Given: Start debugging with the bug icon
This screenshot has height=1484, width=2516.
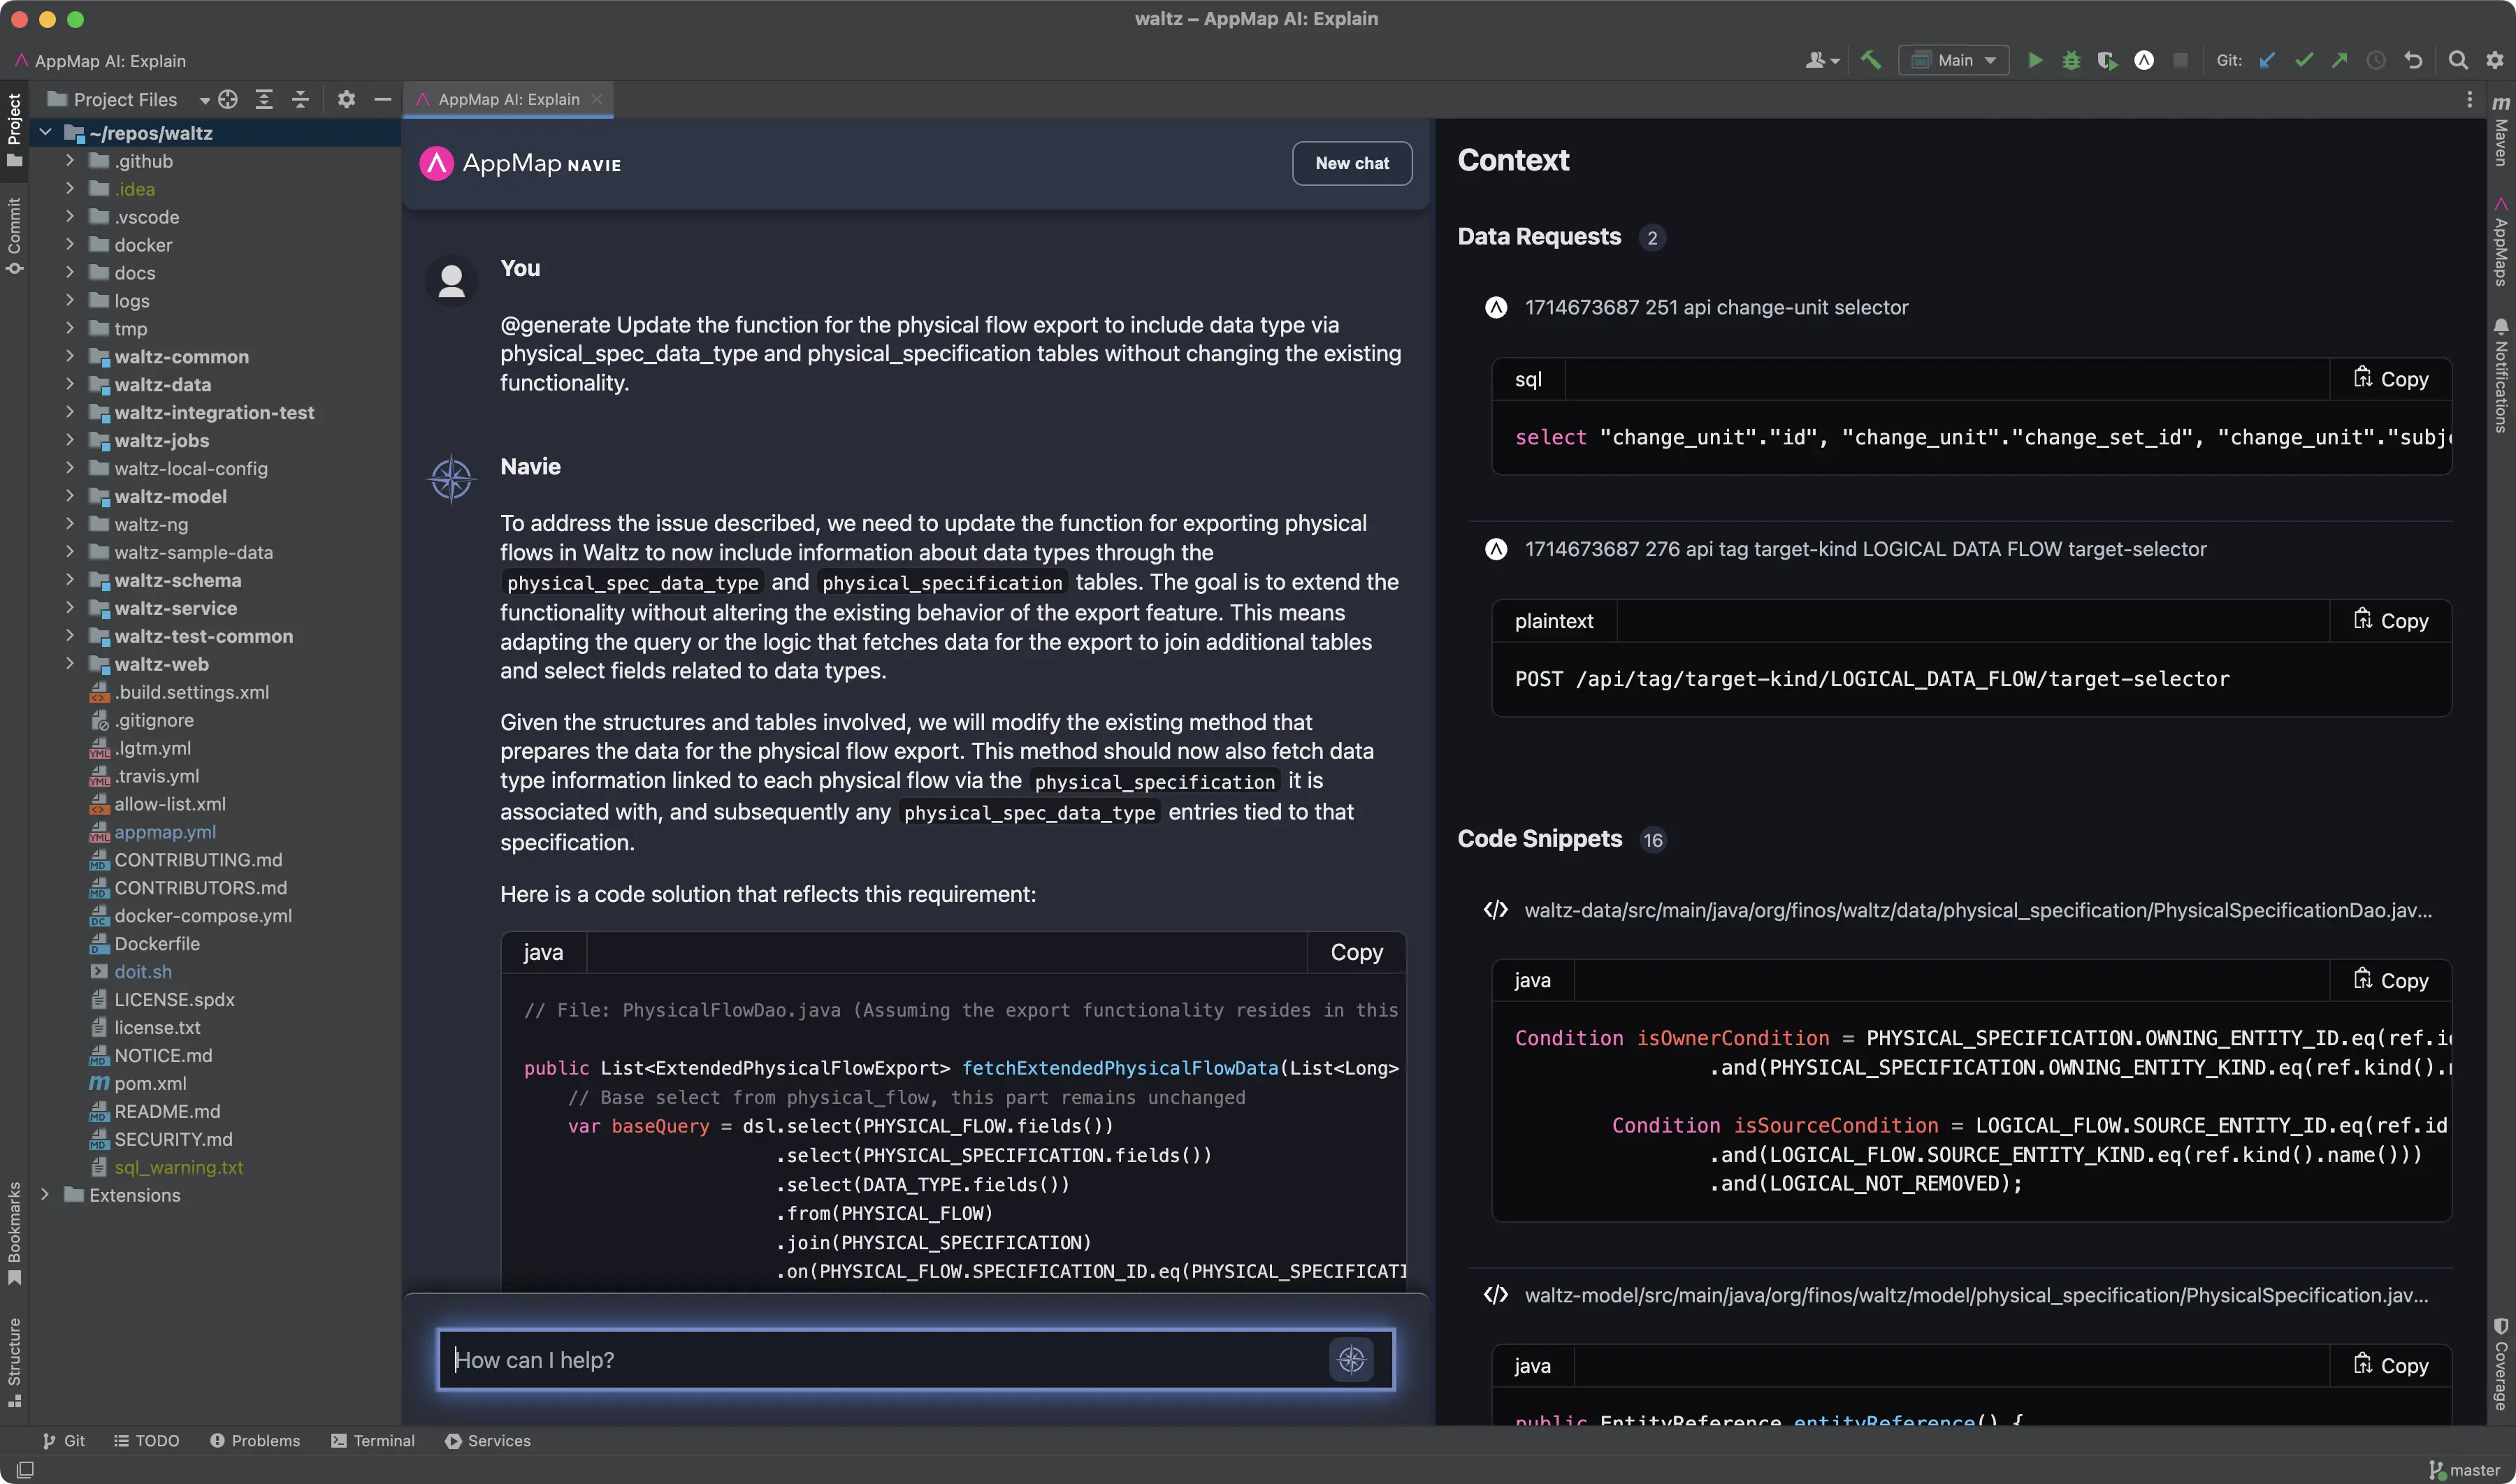Looking at the screenshot, I should [x=2071, y=61].
